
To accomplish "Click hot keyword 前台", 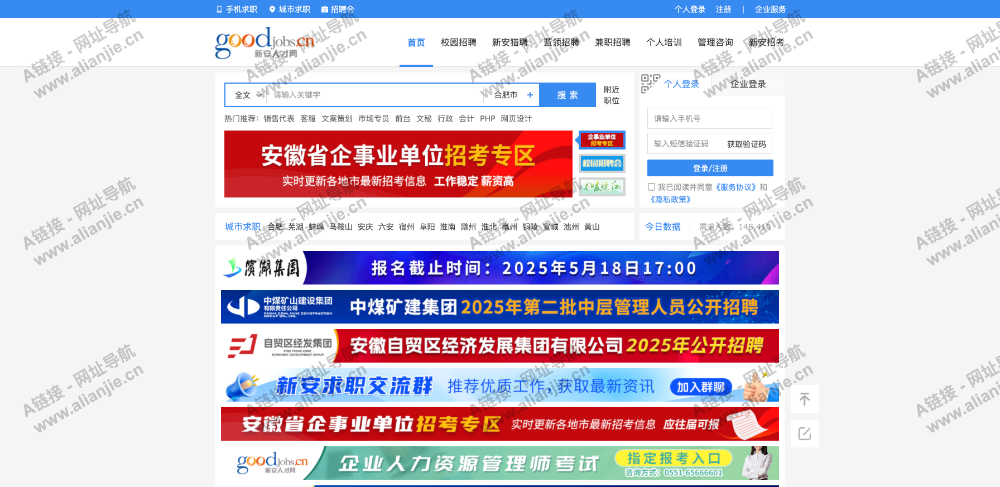I will point(403,119).
